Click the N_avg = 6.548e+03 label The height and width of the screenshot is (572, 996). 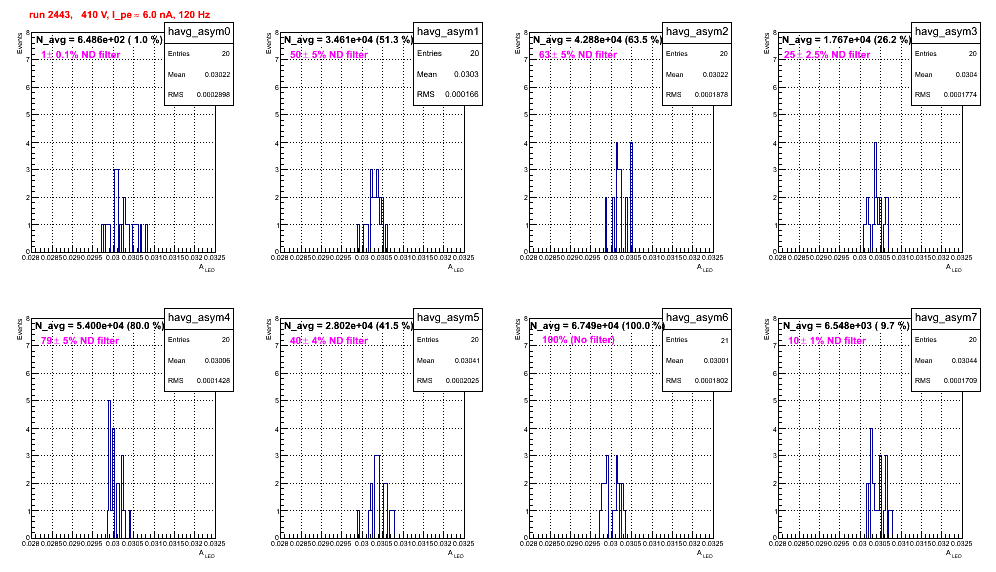pyautogui.click(x=845, y=326)
